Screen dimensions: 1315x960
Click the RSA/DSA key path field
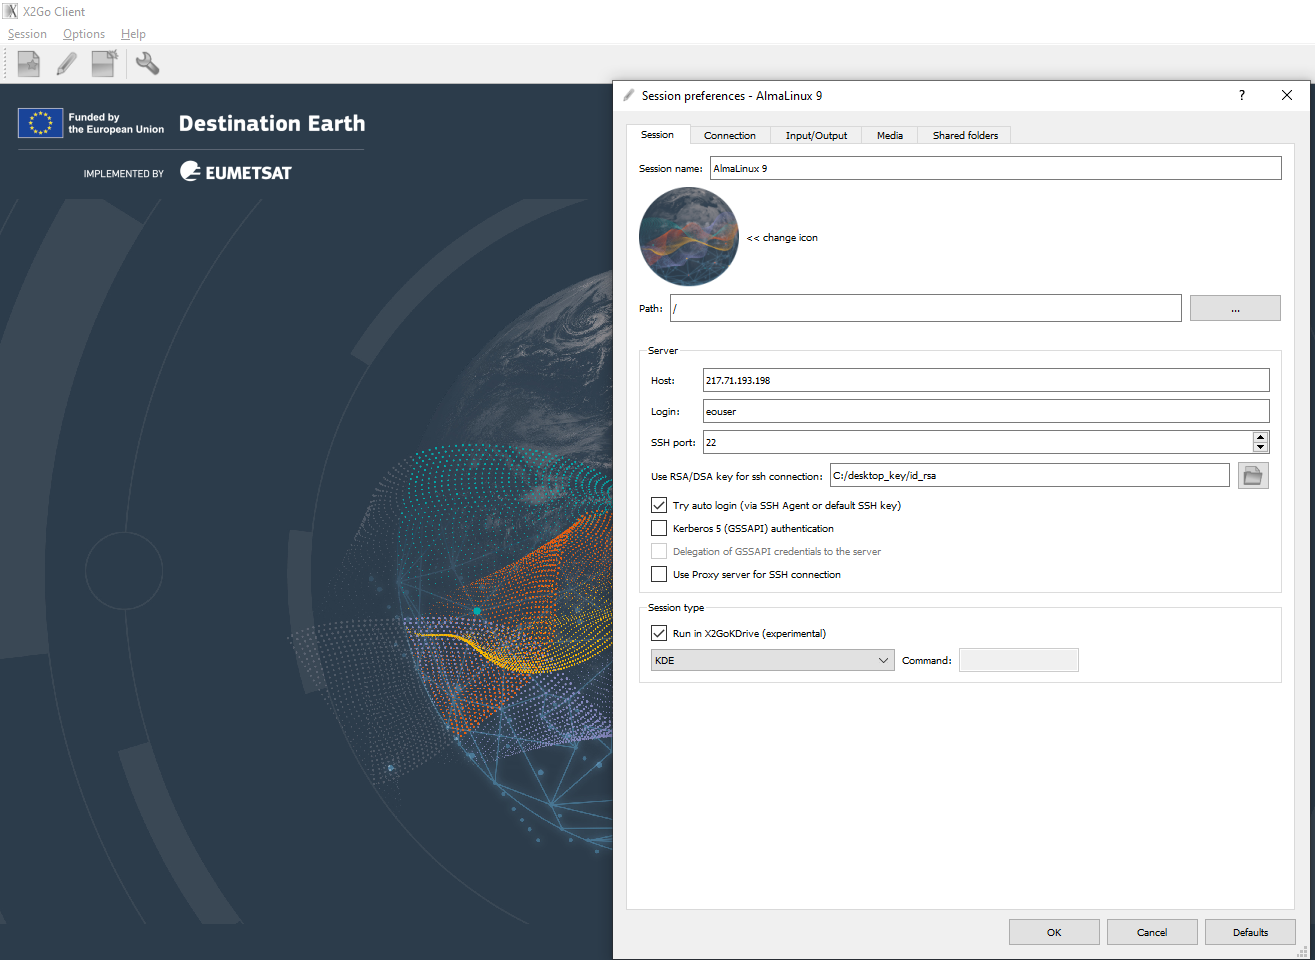point(1030,475)
